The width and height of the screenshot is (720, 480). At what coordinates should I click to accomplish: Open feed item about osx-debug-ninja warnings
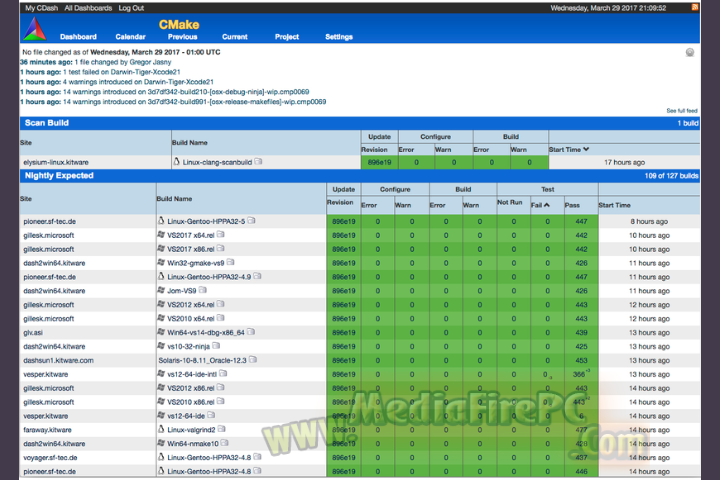click(186, 92)
